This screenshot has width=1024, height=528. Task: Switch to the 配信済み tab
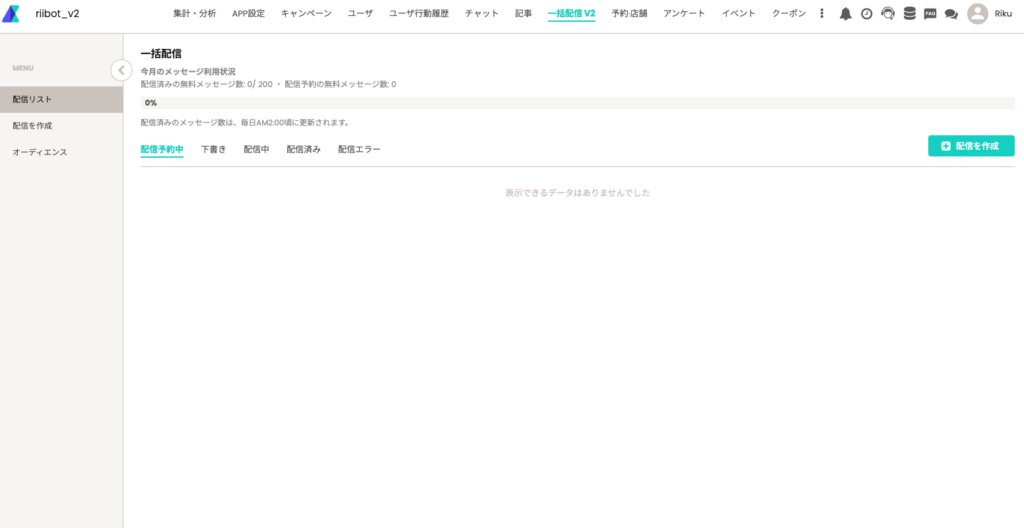pos(303,149)
